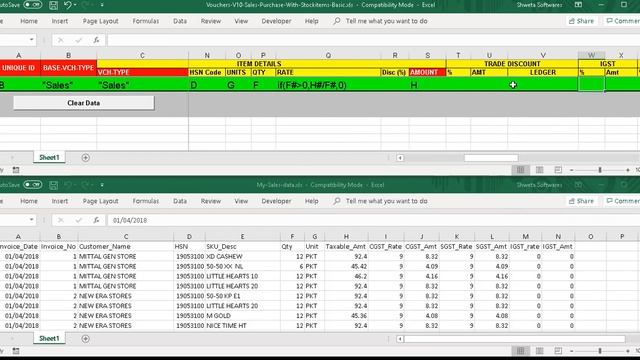Open Formulas tab in top Excel window
Viewport: 640px width, 360px height.
click(x=146, y=21)
